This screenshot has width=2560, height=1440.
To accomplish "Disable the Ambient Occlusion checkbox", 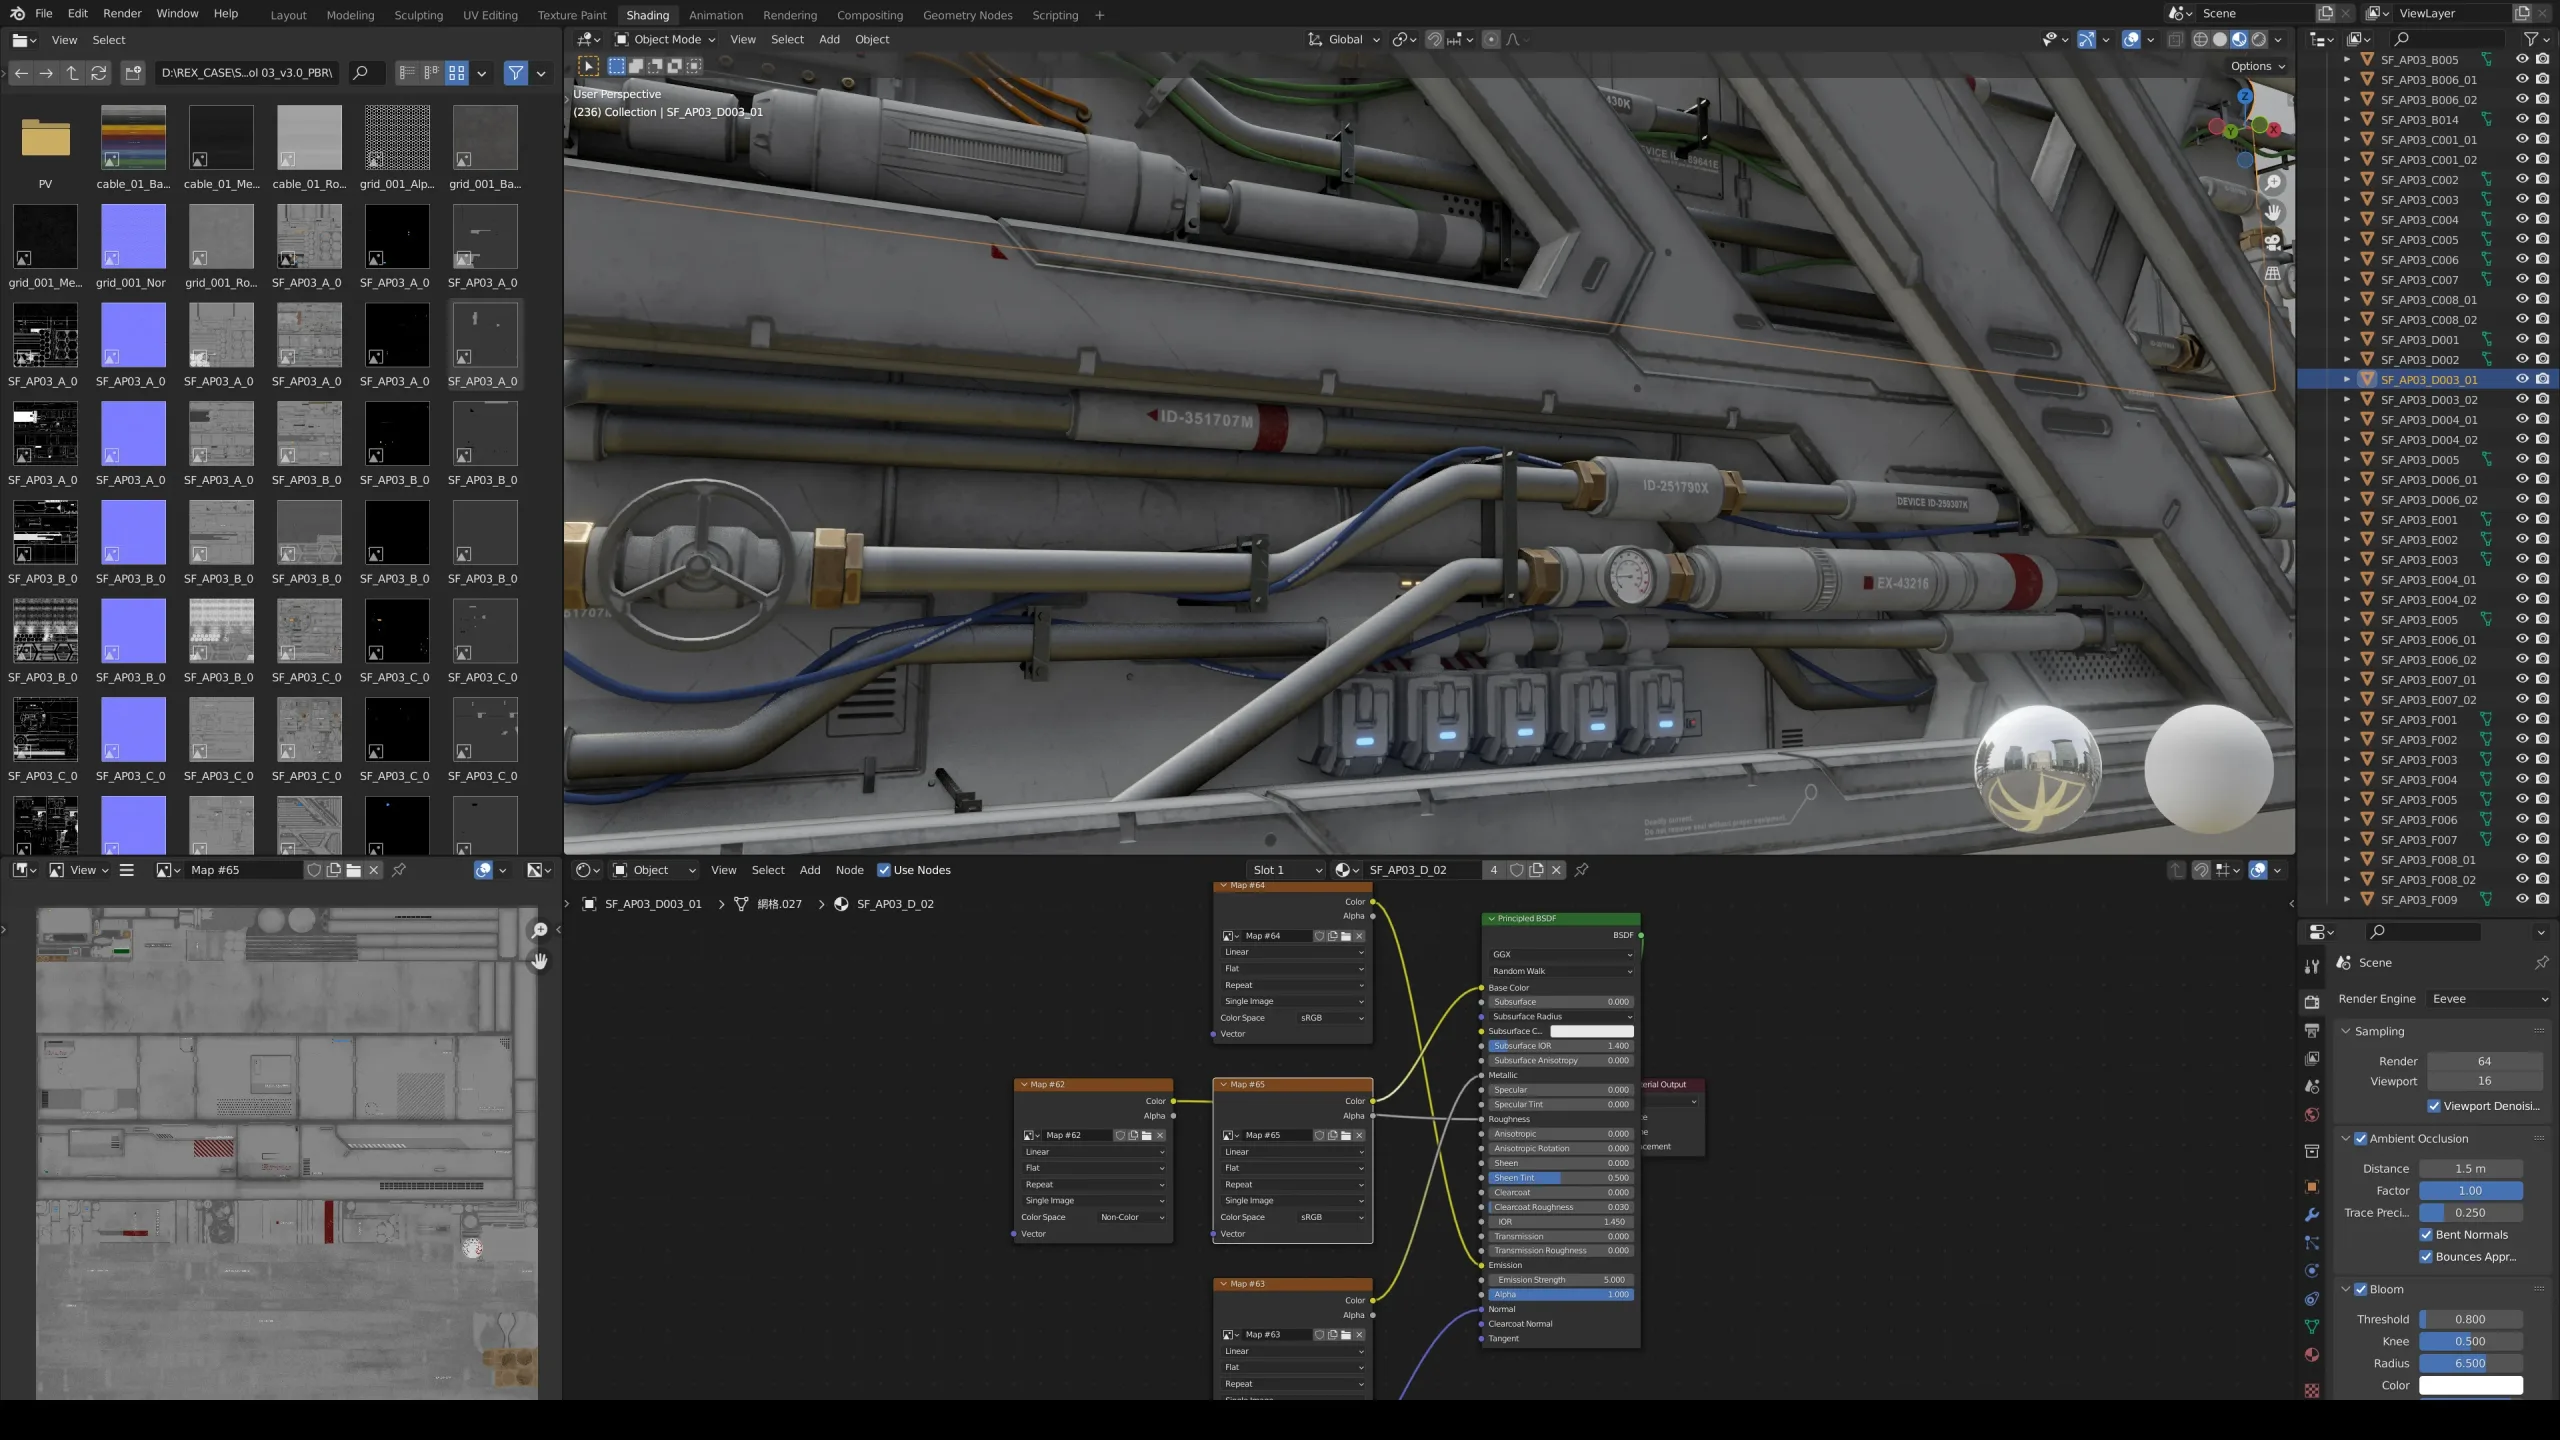I will pyautogui.click(x=2360, y=1139).
